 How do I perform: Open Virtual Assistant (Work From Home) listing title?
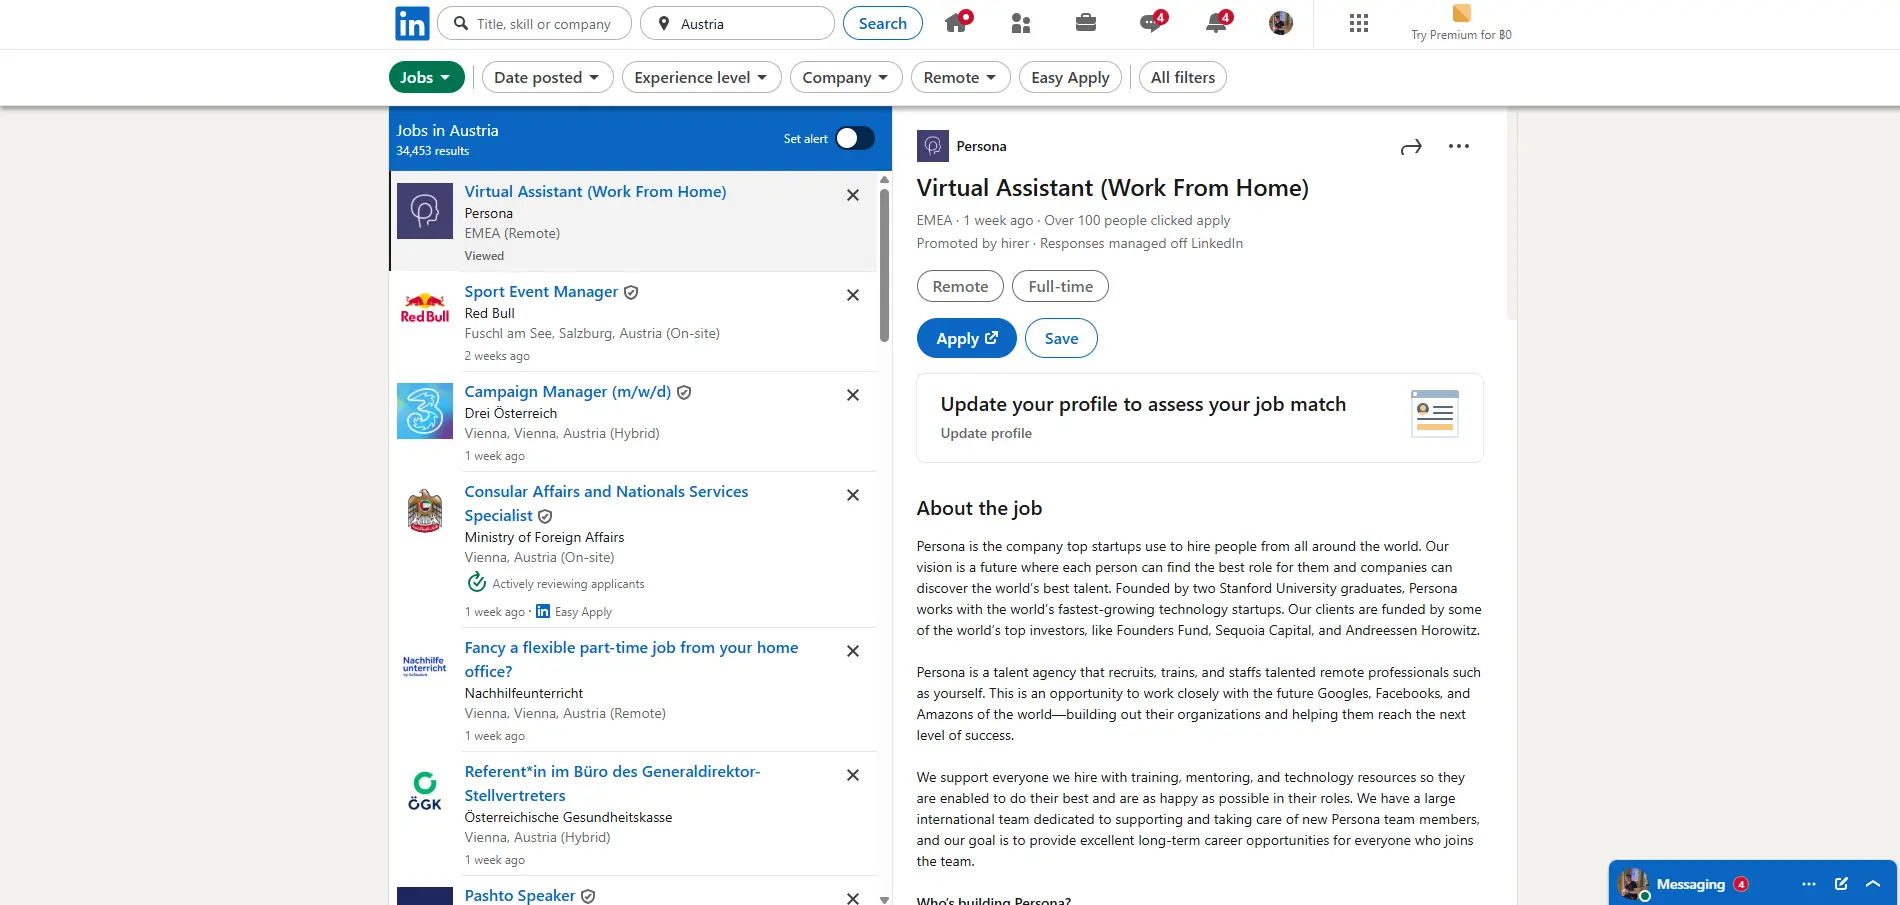595,191
